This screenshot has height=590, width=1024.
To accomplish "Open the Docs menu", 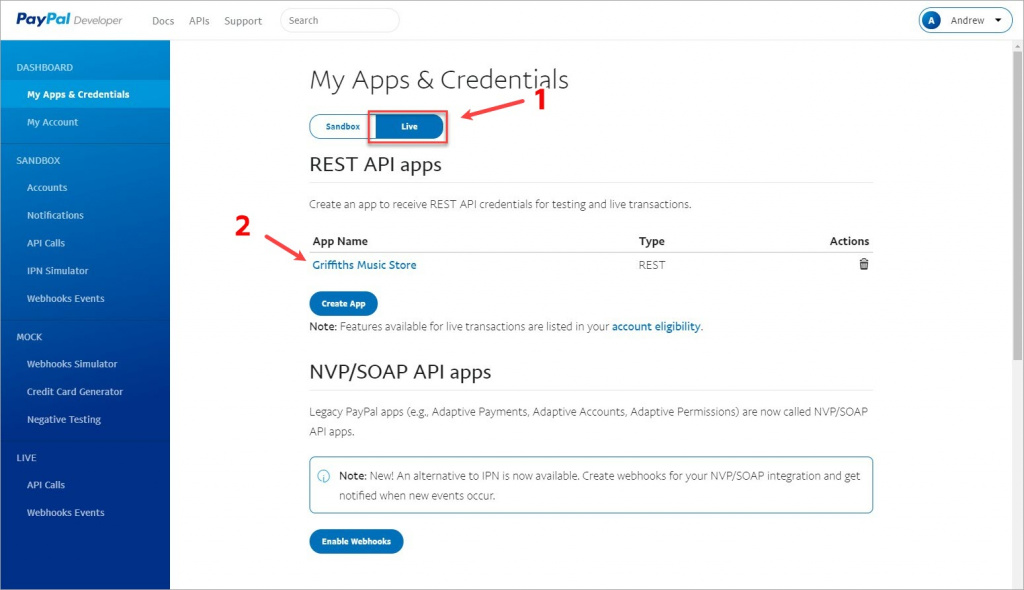I will (x=163, y=21).
